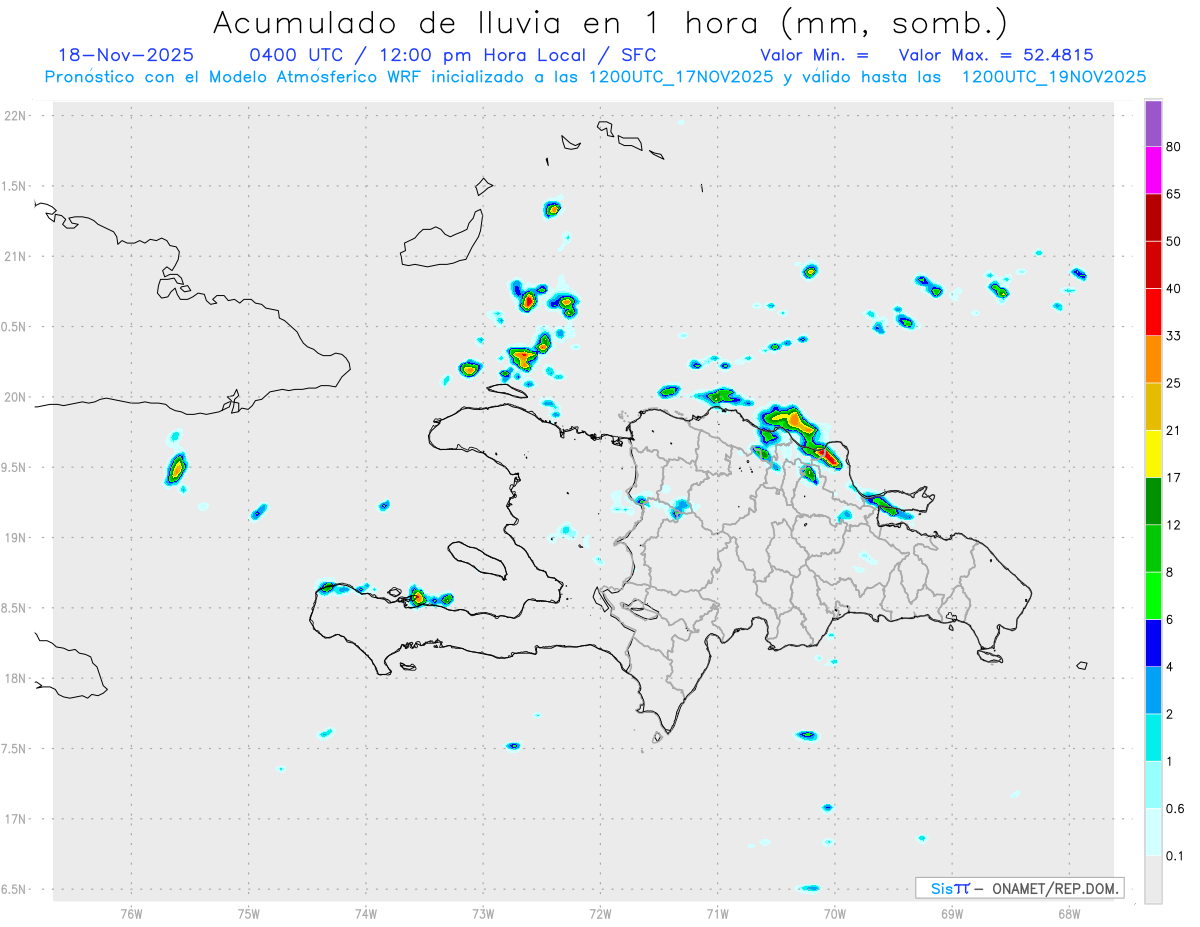The width and height of the screenshot is (1200, 927).
Task: Click the legend value '21'
Action: (x=1173, y=431)
